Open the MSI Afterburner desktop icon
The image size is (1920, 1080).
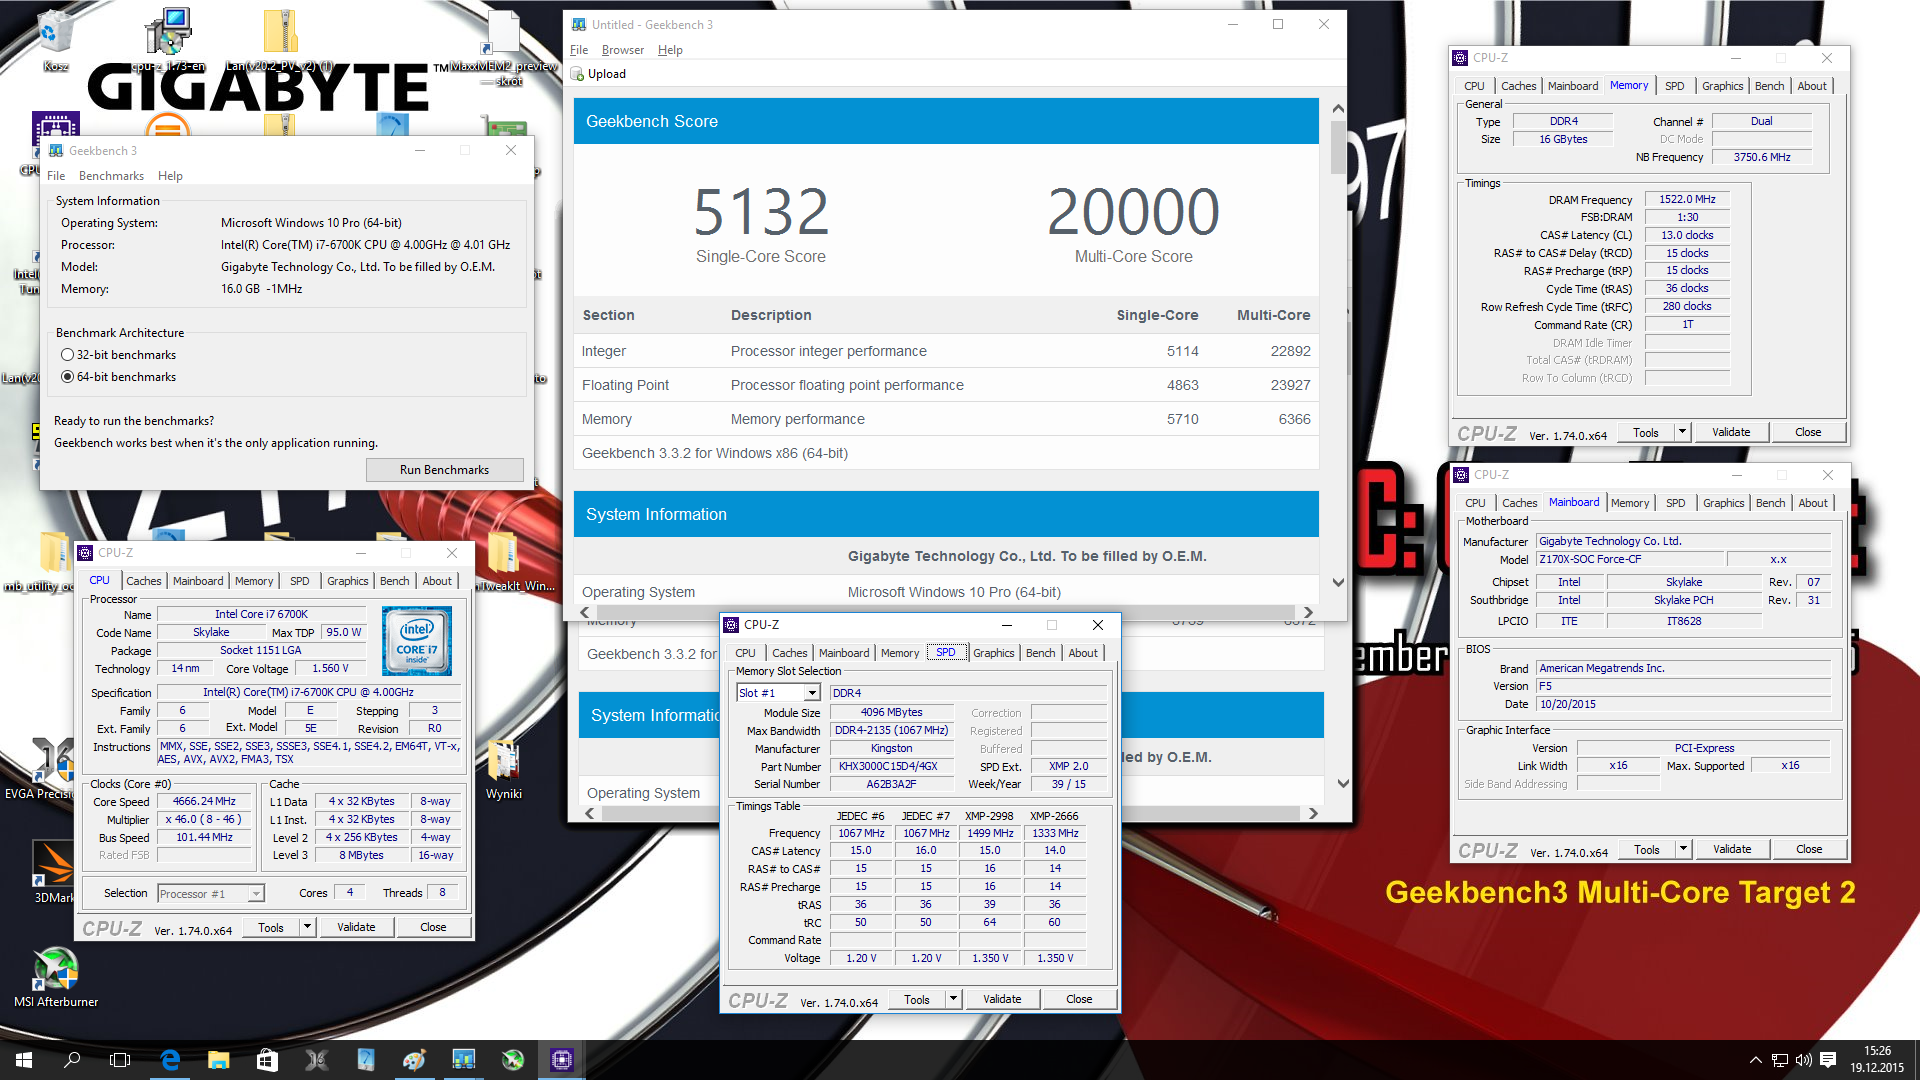[x=56, y=977]
